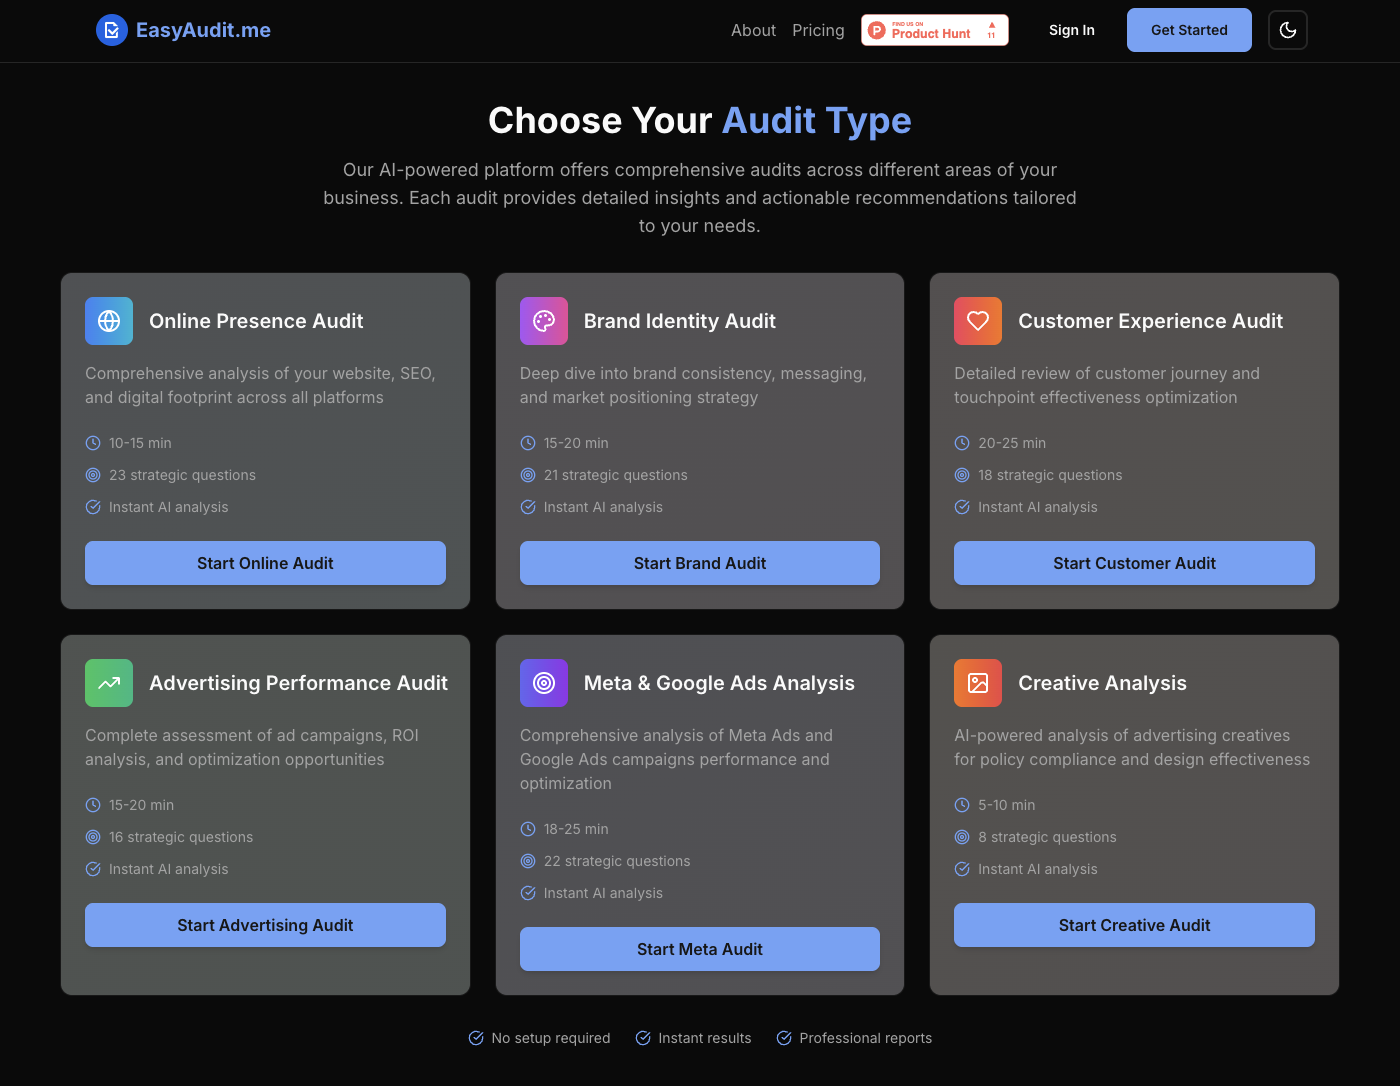Start the Creative Audit
The width and height of the screenshot is (1400, 1086).
[1134, 925]
